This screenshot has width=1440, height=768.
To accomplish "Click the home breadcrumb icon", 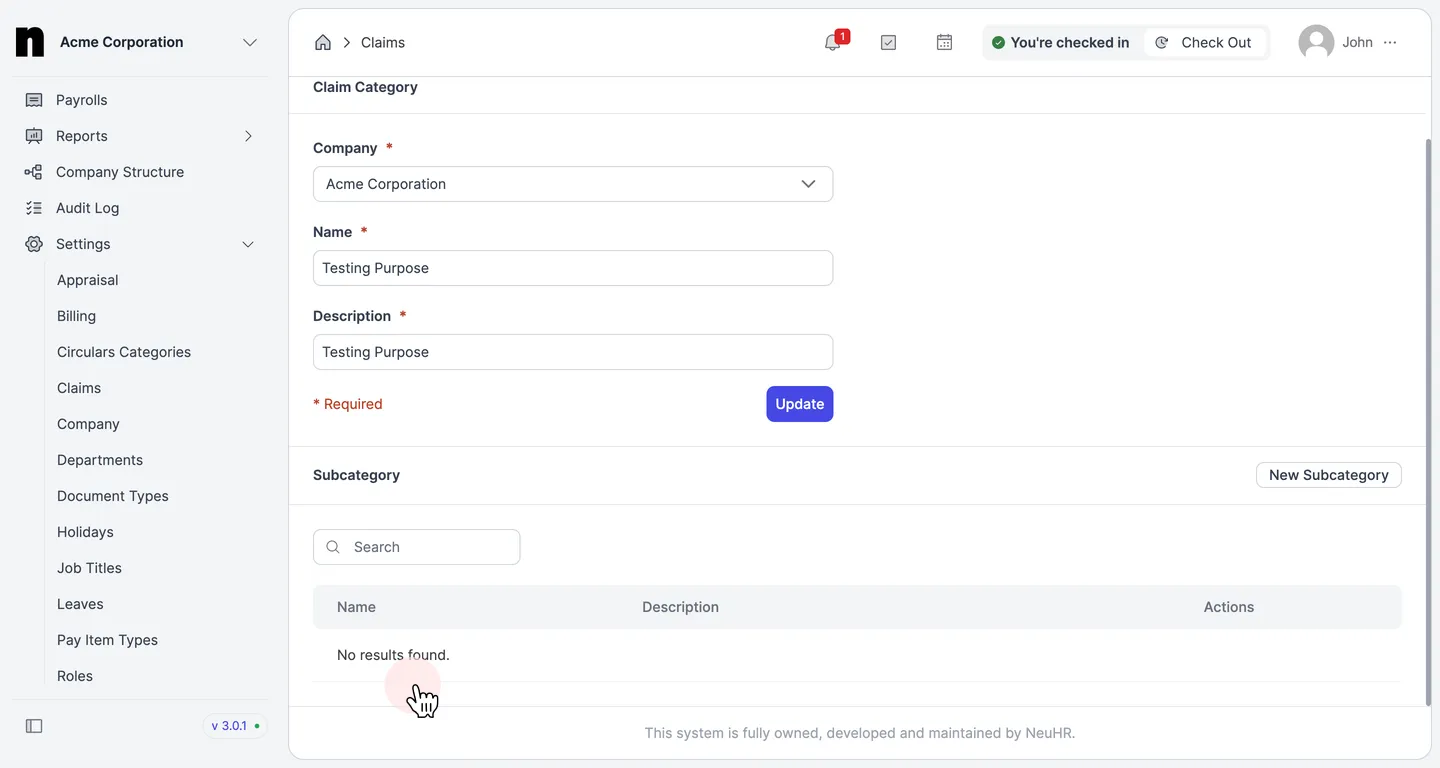I will tap(323, 42).
